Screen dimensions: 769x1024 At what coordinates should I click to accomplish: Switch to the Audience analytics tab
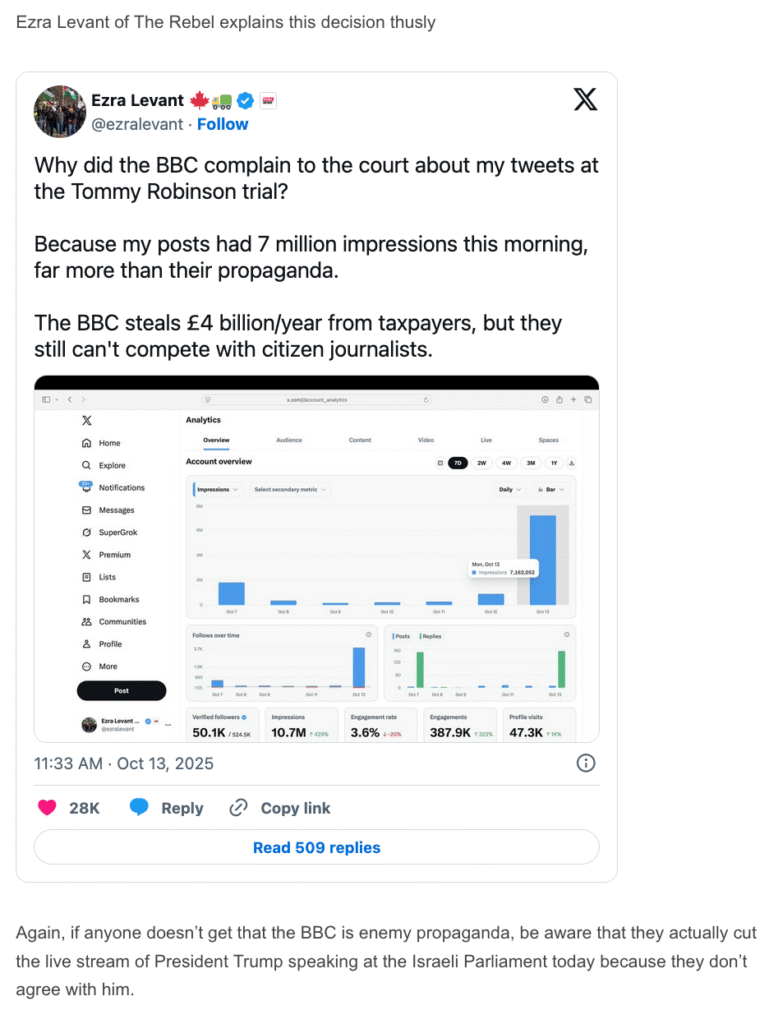point(289,440)
